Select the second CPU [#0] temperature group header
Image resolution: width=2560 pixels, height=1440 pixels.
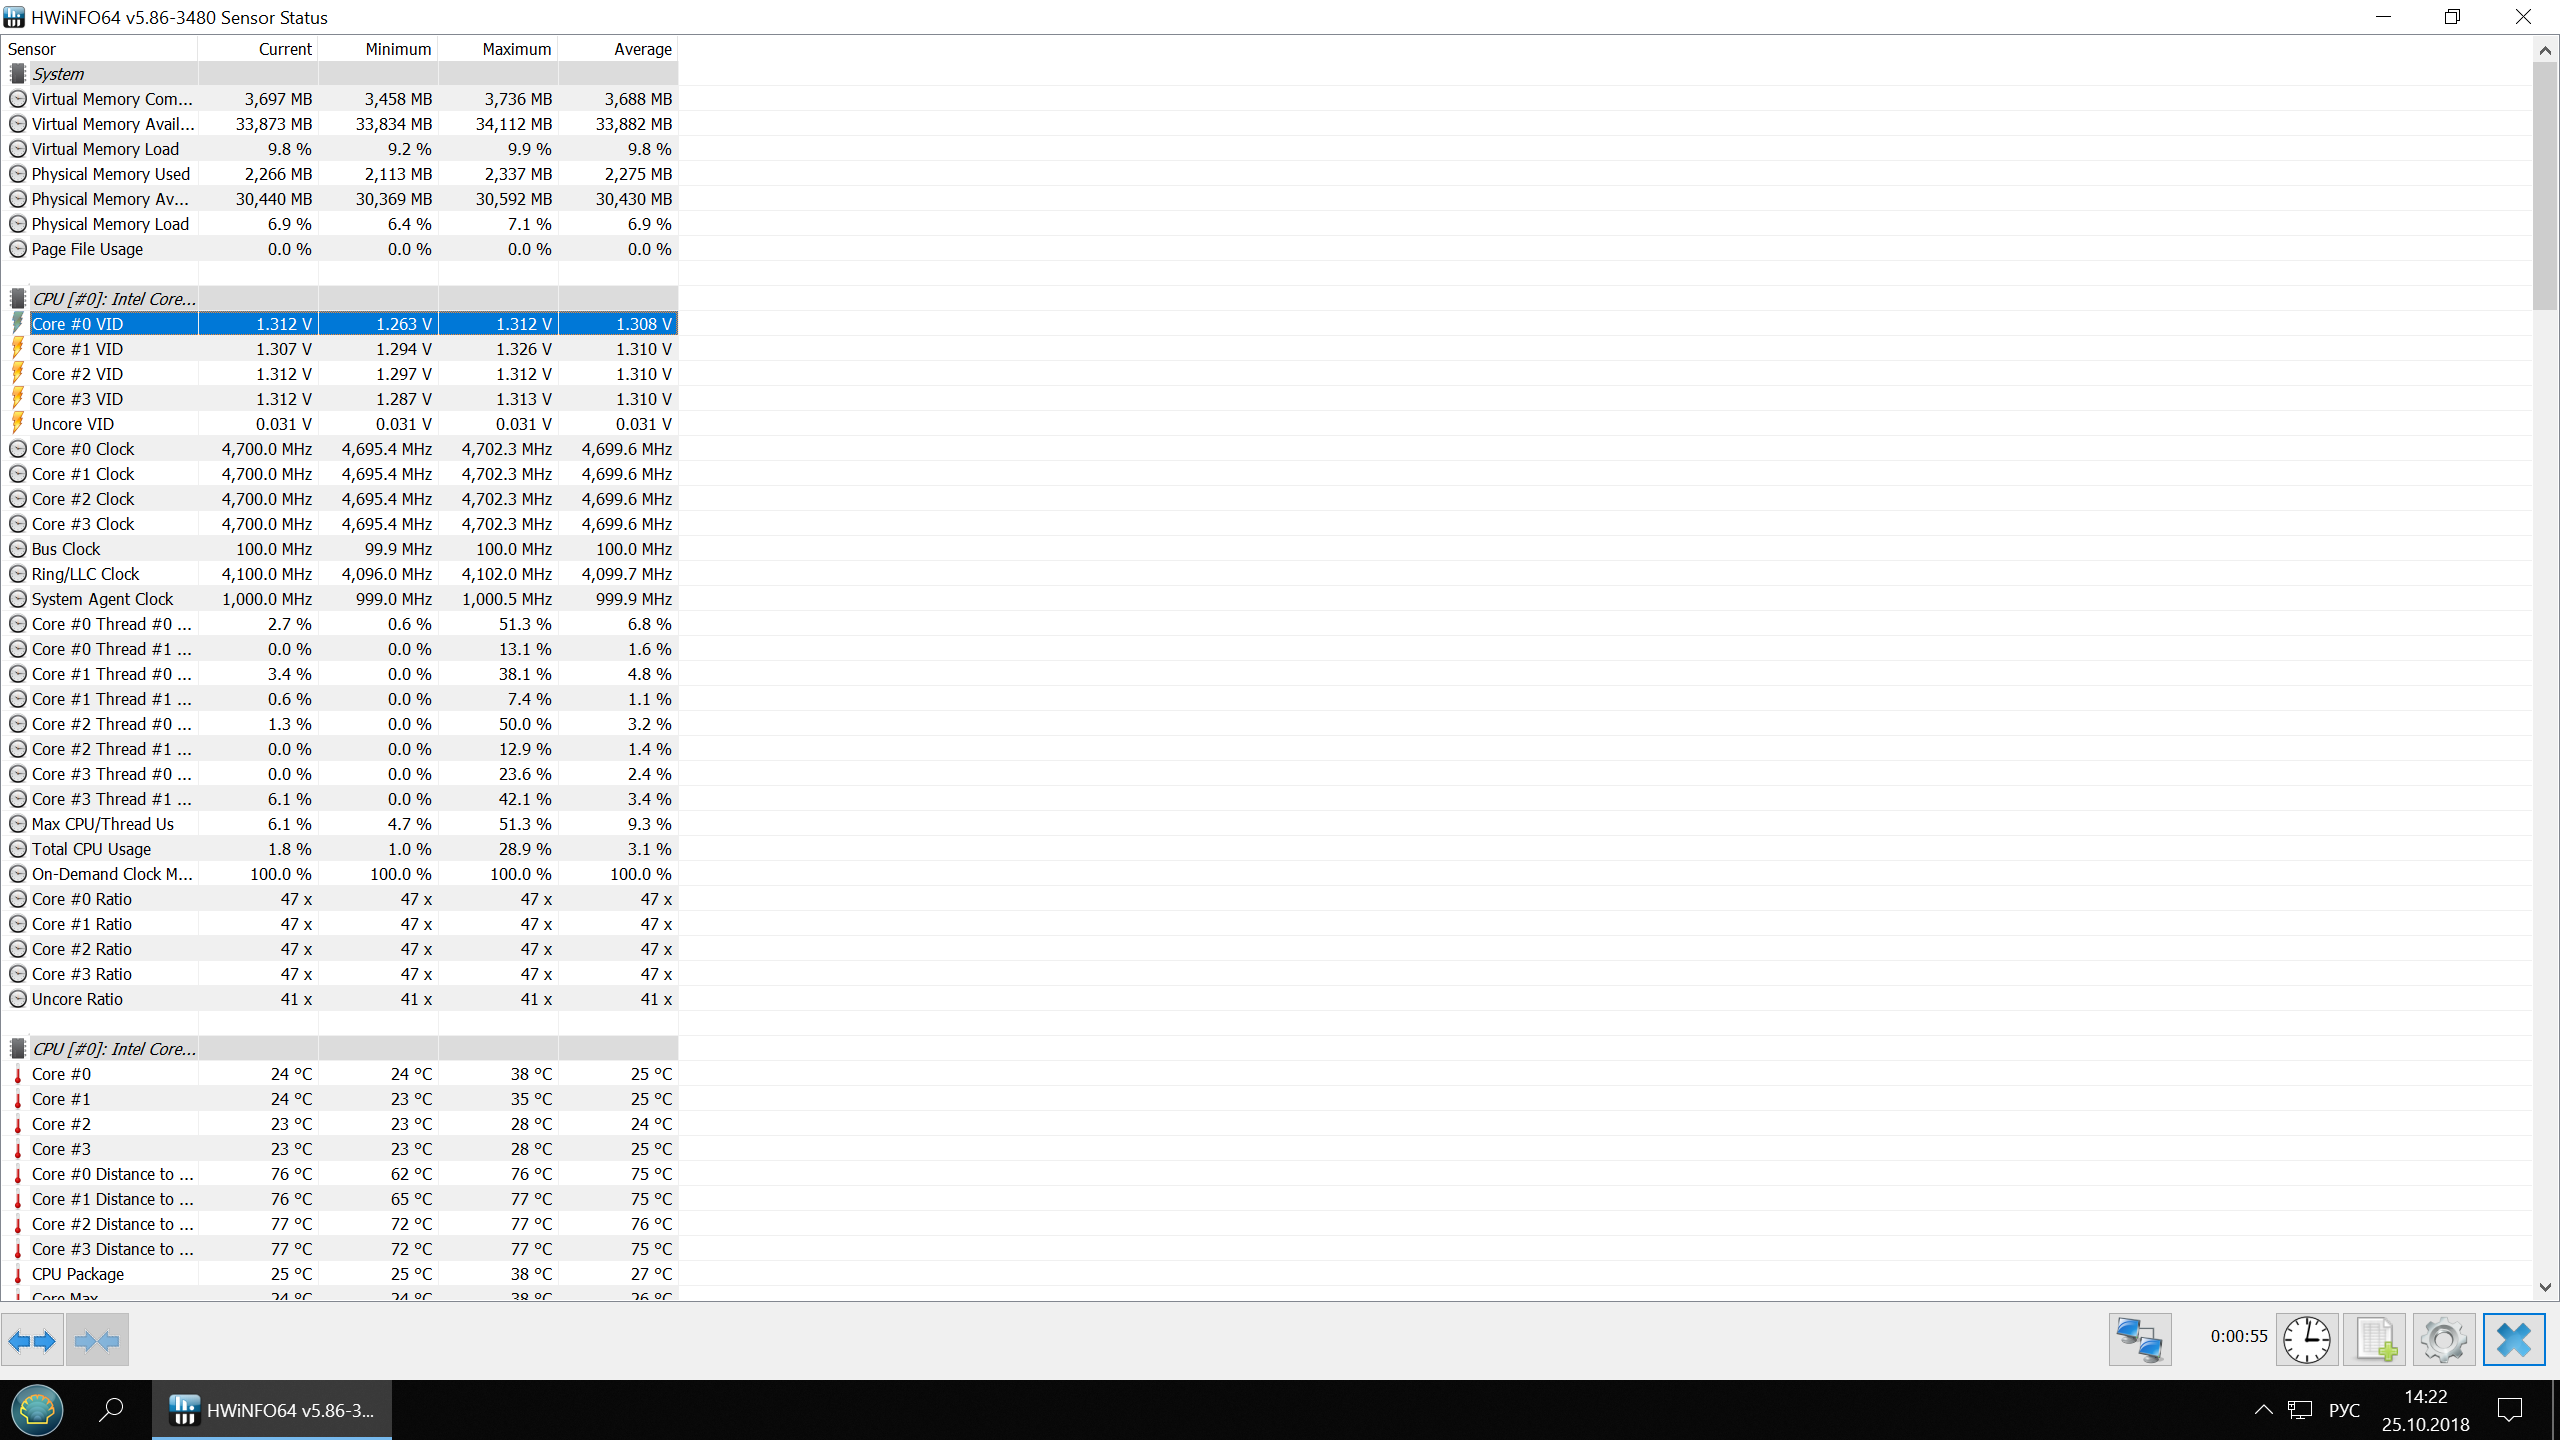click(x=113, y=1049)
